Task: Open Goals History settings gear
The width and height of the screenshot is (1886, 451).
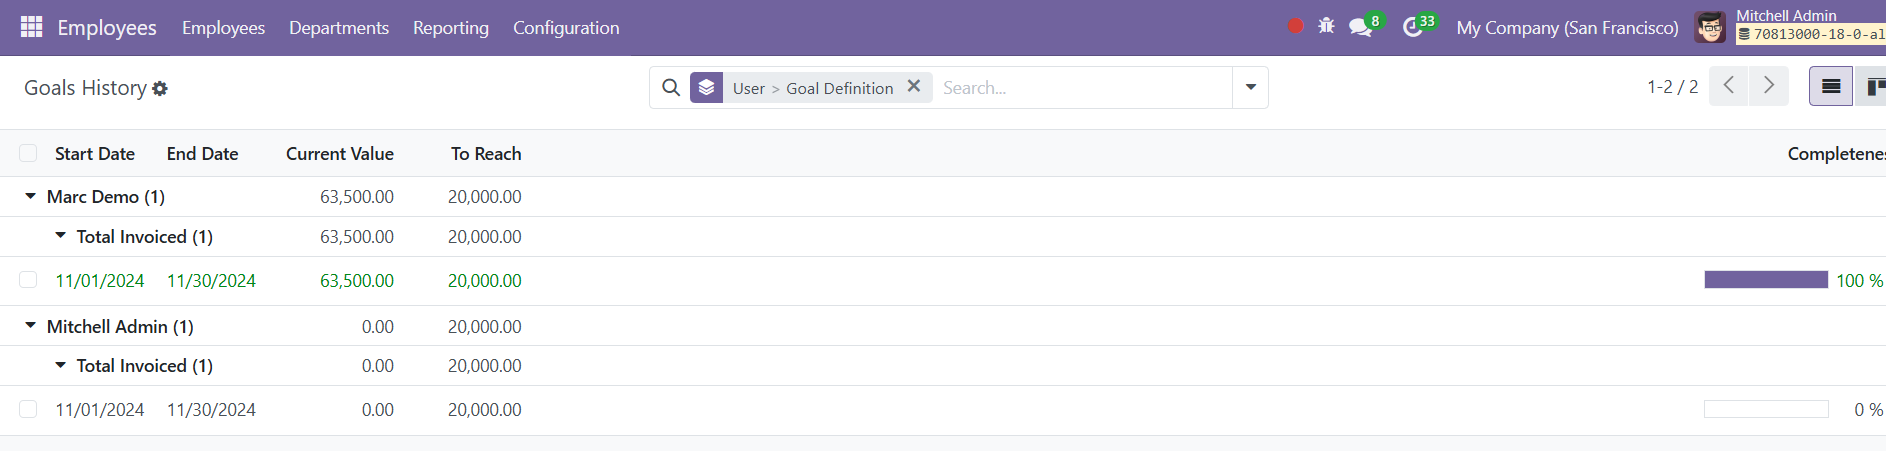Action: pos(160,89)
